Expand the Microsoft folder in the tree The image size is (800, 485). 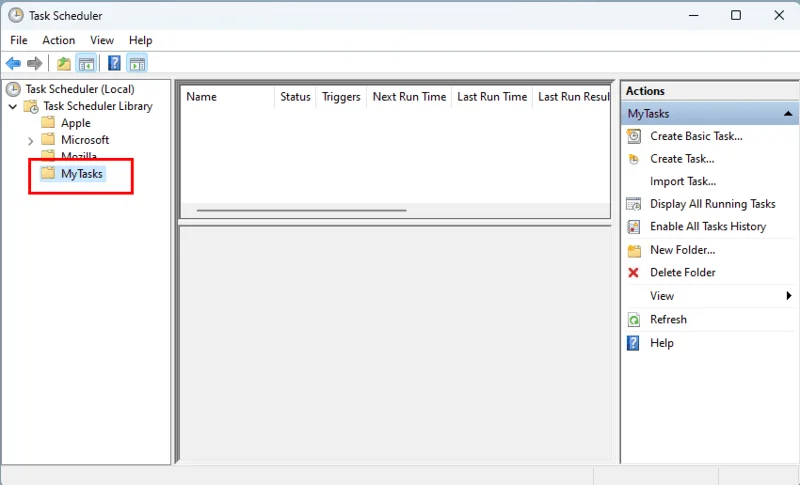[x=30, y=141]
